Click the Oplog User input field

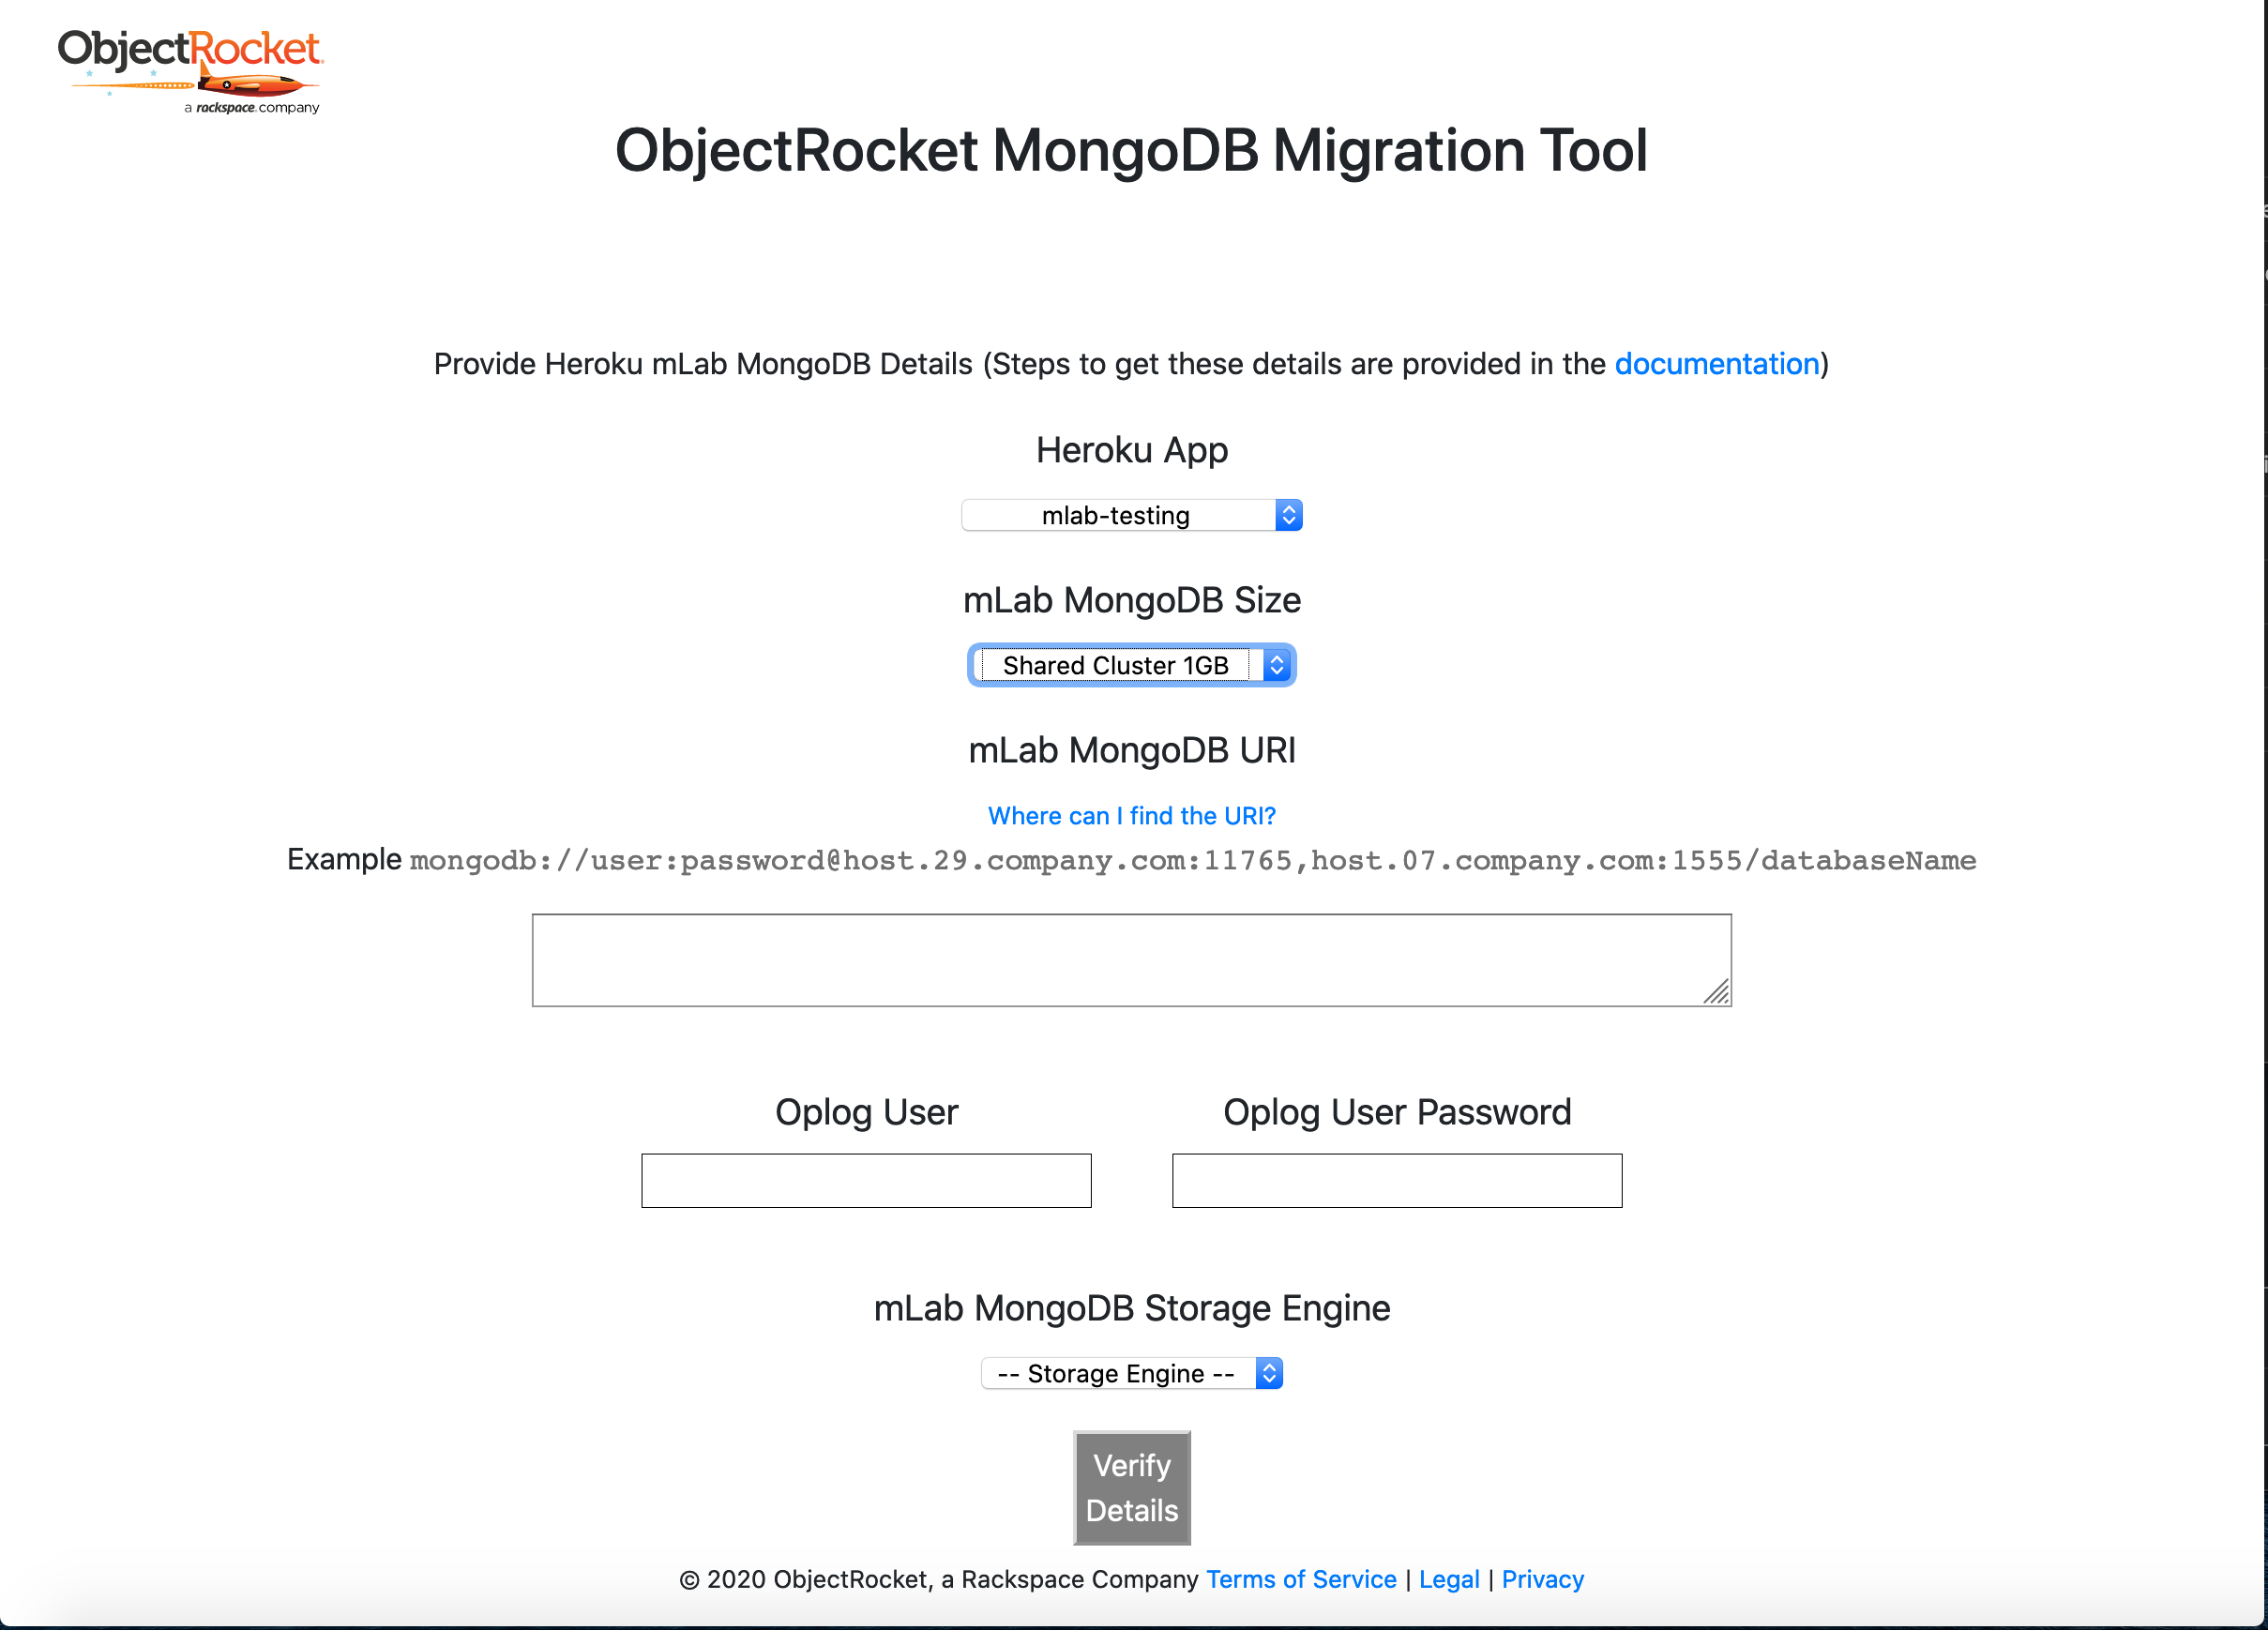pyautogui.click(x=866, y=1181)
